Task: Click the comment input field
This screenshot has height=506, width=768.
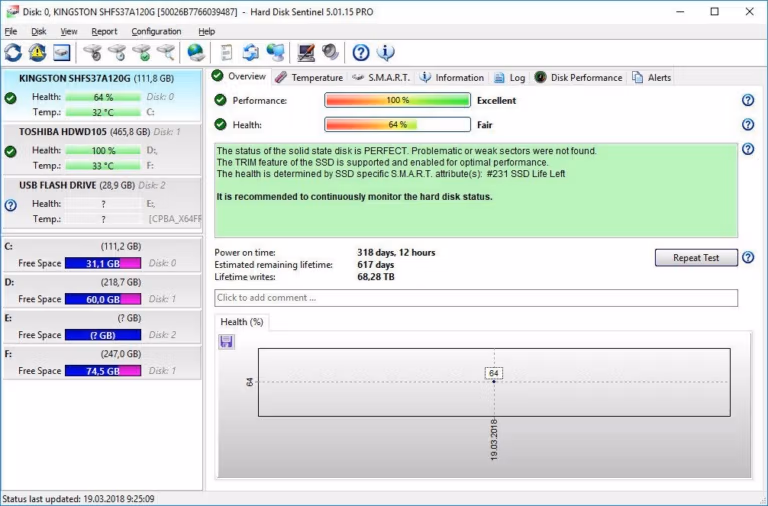Action: (476, 298)
